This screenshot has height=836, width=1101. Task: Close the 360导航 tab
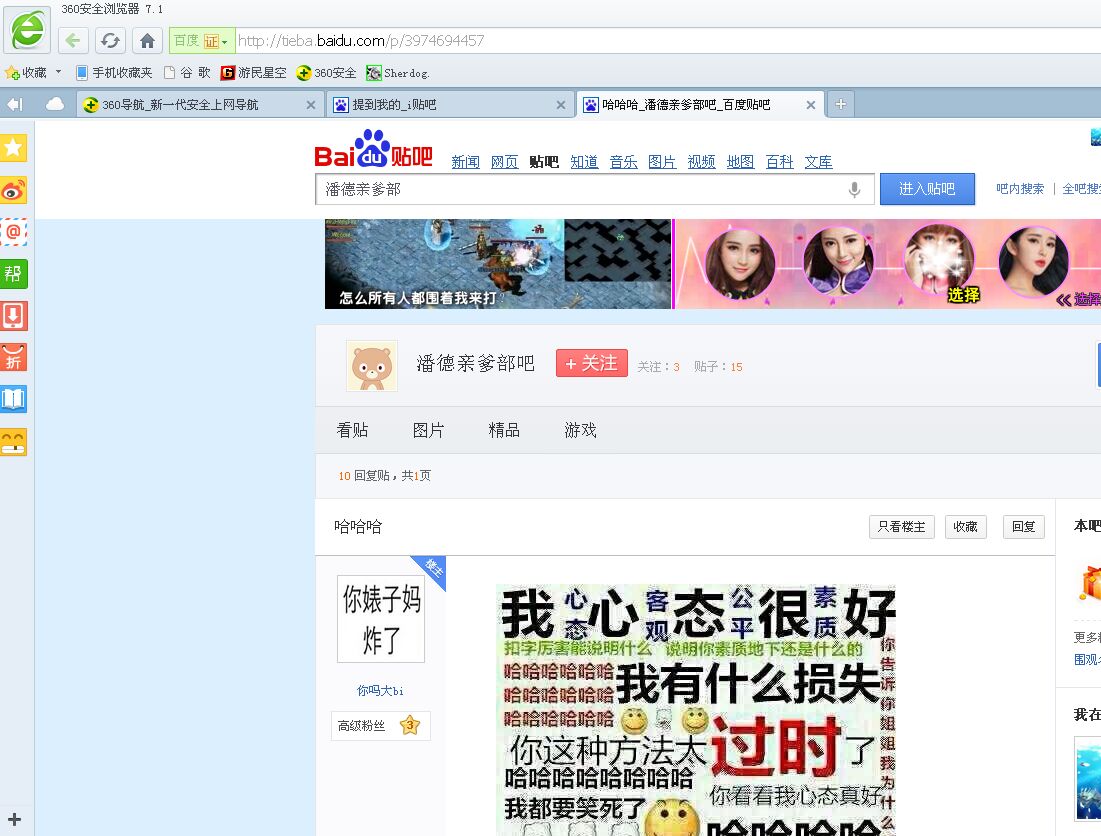pyautogui.click(x=310, y=105)
